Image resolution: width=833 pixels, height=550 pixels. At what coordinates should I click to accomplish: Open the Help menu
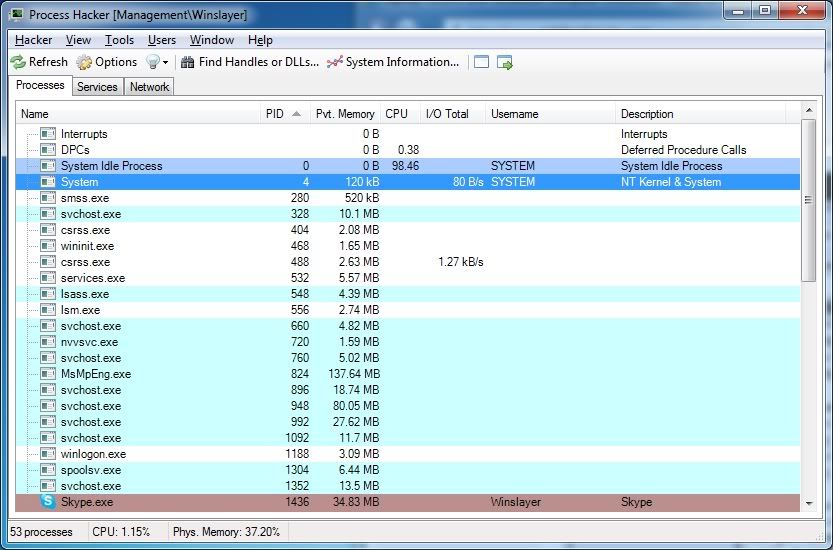coord(260,40)
